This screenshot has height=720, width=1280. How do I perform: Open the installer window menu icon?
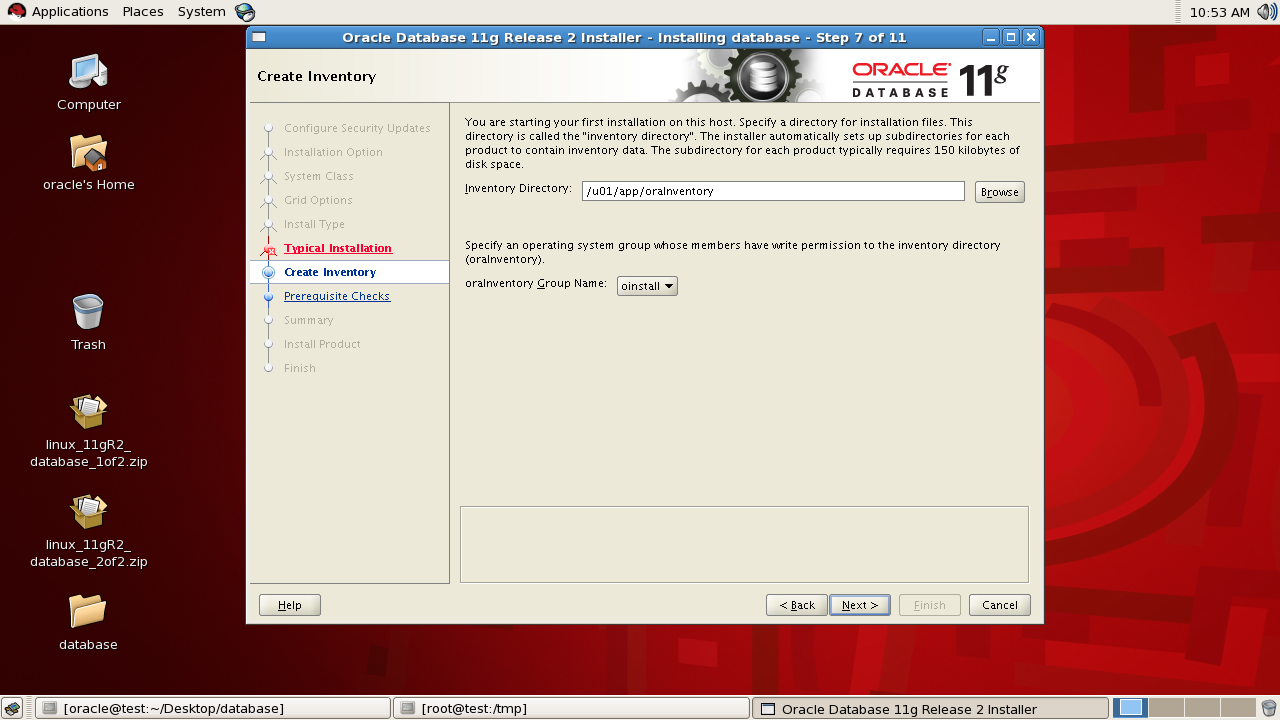(259, 37)
